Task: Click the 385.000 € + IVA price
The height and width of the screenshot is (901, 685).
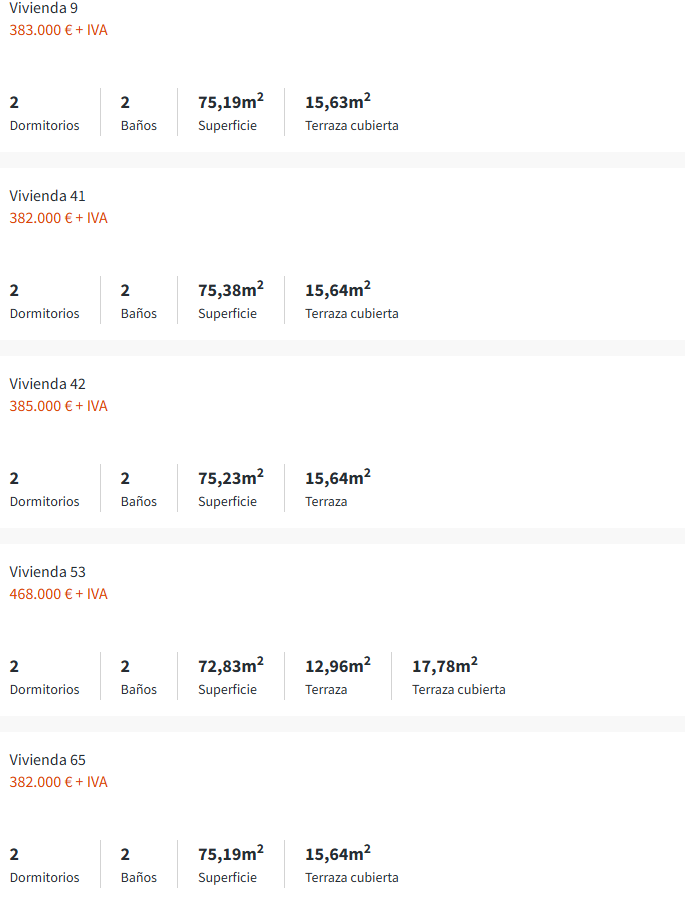Action: pos(58,406)
